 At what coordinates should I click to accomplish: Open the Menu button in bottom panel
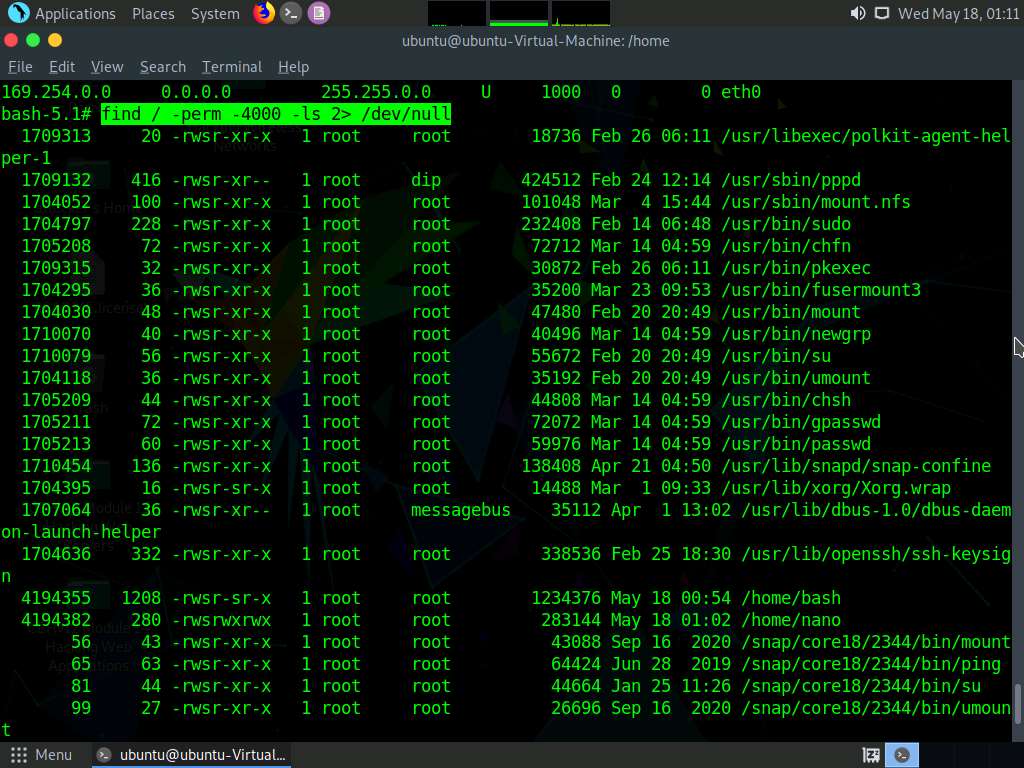41,755
